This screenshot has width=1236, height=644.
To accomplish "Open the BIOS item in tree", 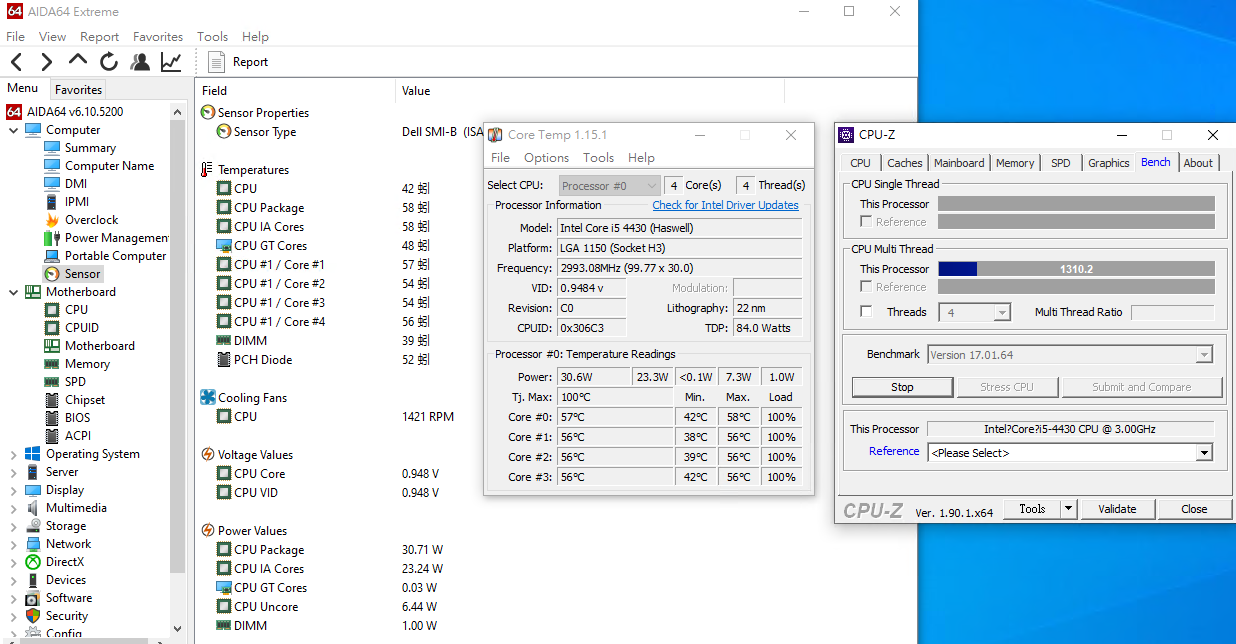I will tap(77, 418).
